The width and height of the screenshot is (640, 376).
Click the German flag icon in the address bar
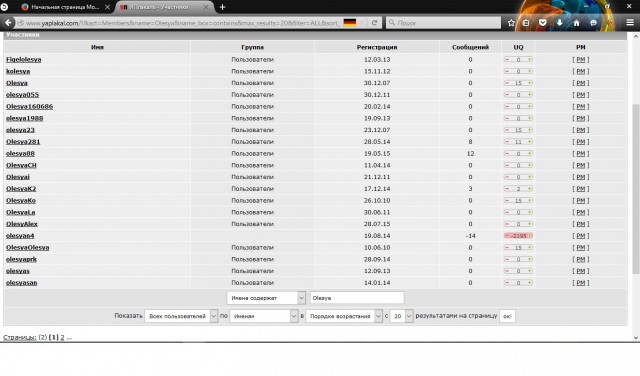[x=350, y=23]
